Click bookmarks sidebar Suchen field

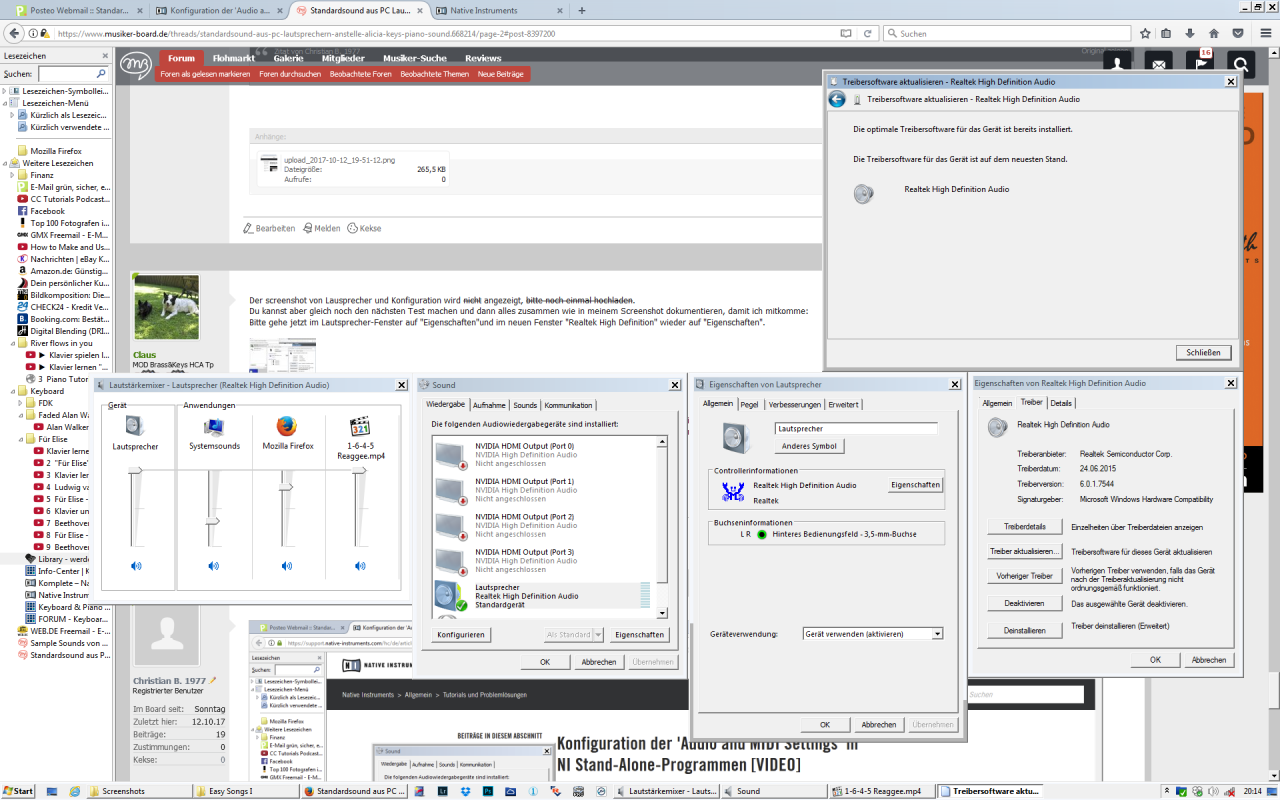click(x=73, y=74)
